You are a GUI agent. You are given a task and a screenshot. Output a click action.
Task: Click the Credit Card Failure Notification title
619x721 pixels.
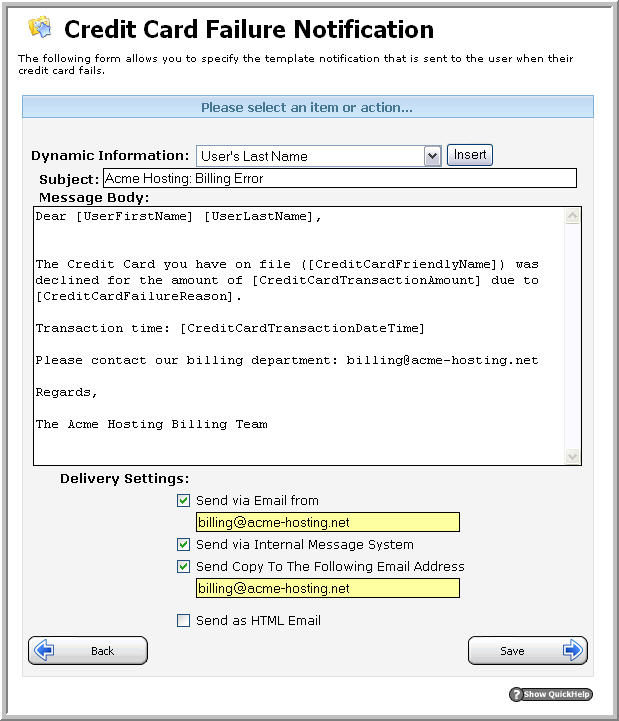pyautogui.click(x=249, y=29)
